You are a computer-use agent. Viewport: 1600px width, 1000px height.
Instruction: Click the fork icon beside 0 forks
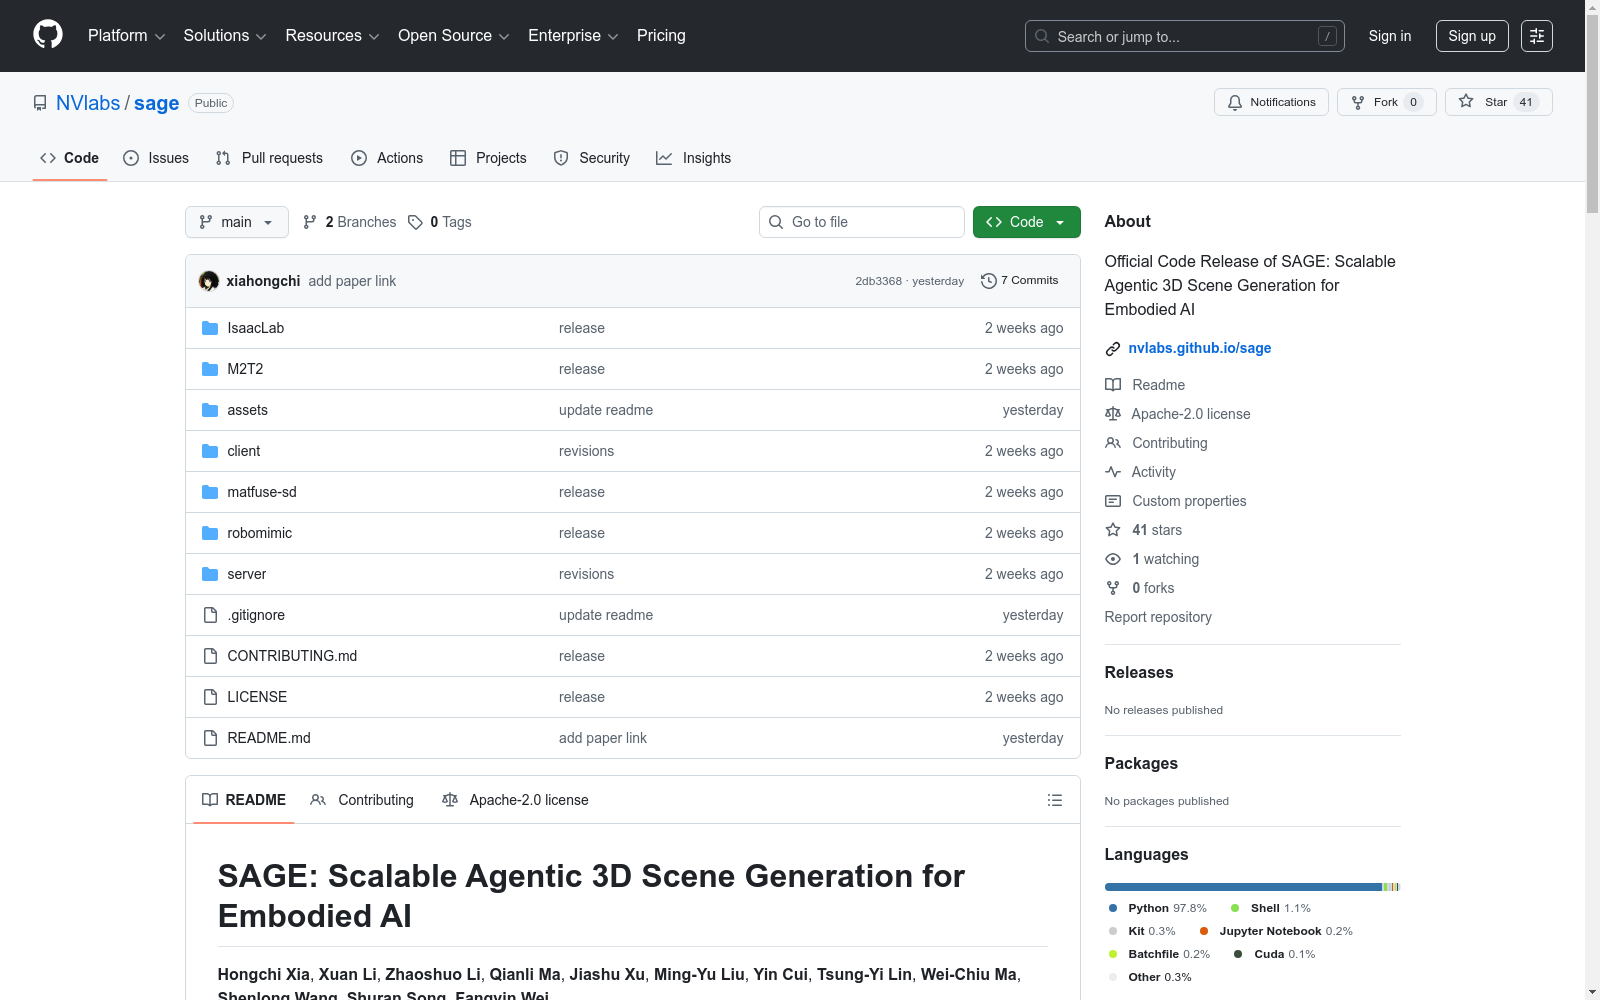pos(1113,588)
